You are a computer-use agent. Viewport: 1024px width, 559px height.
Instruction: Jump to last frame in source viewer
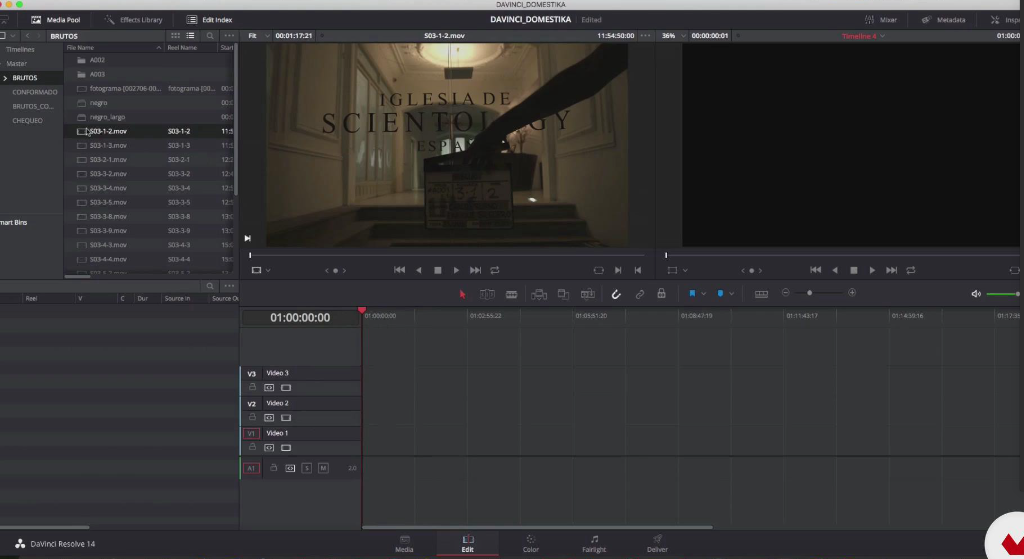click(x=475, y=270)
